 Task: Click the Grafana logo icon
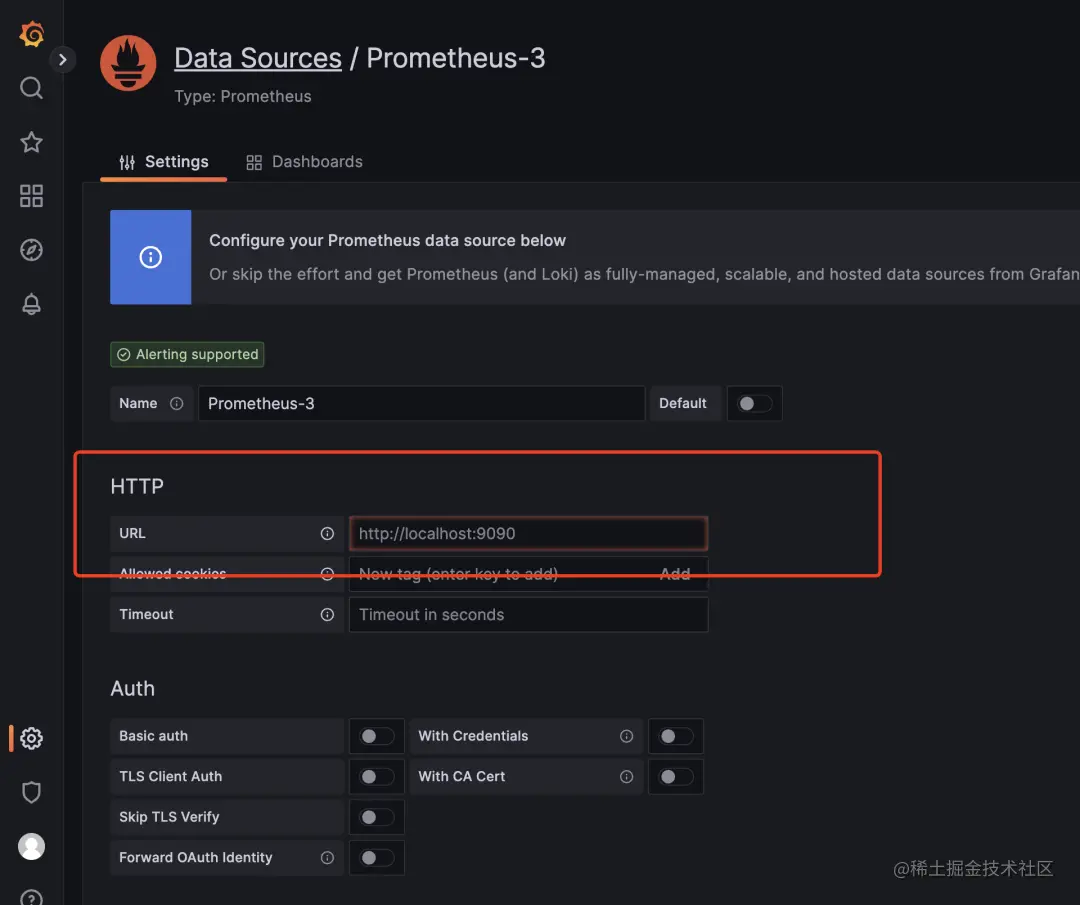tap(32, 33)
